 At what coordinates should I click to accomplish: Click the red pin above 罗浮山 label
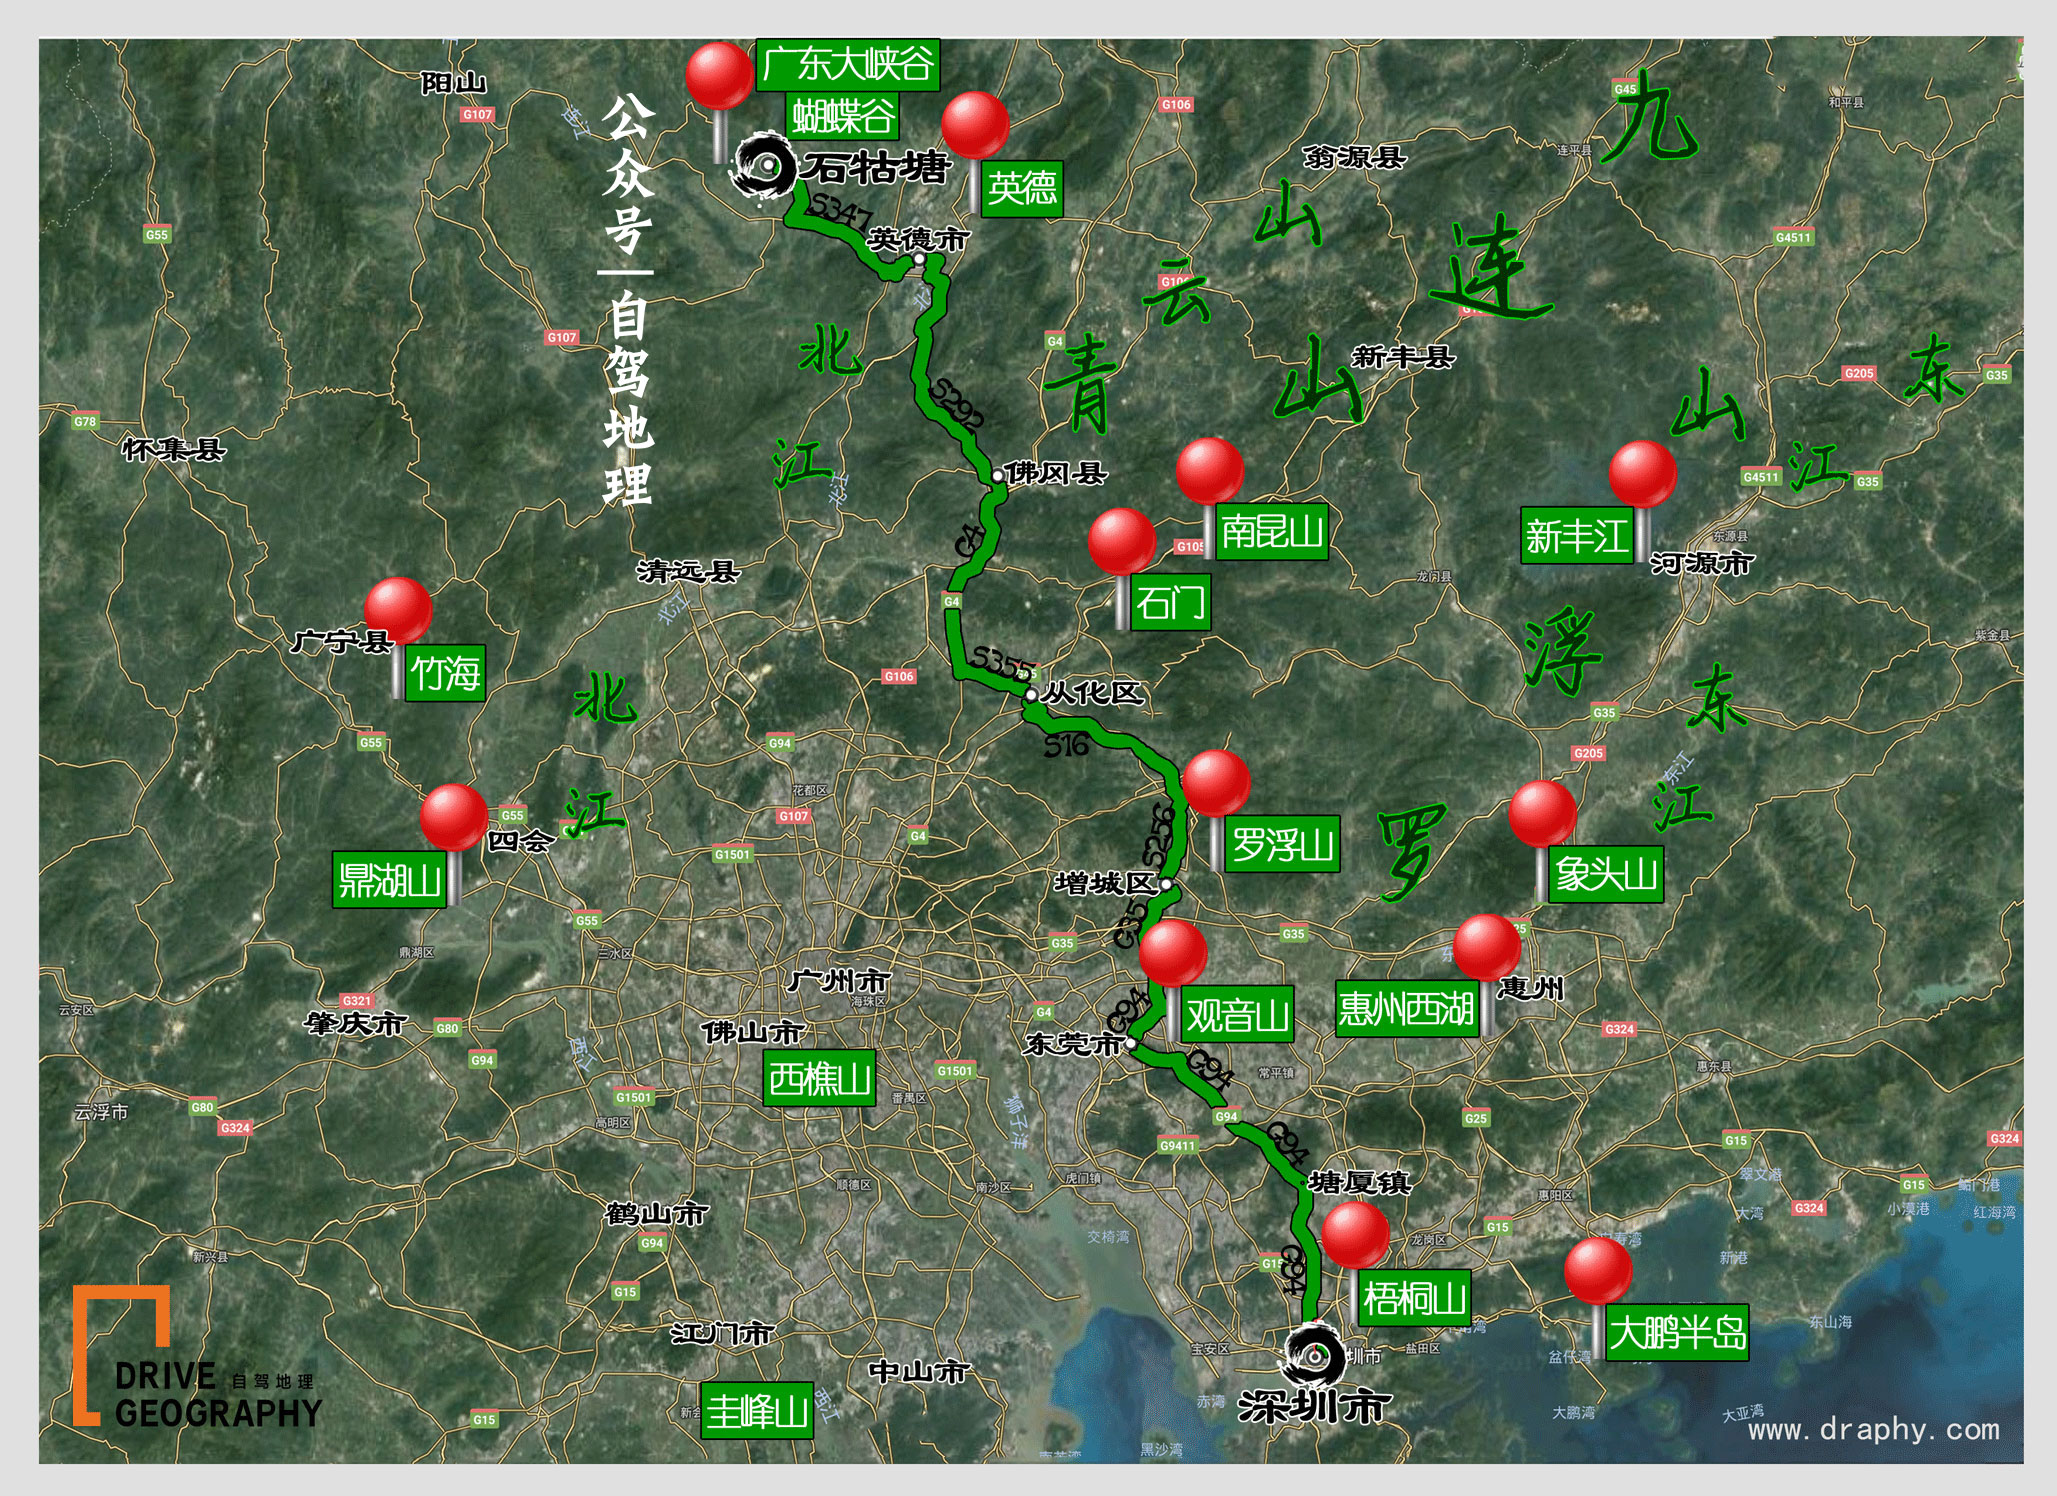tap(1216, 783)
